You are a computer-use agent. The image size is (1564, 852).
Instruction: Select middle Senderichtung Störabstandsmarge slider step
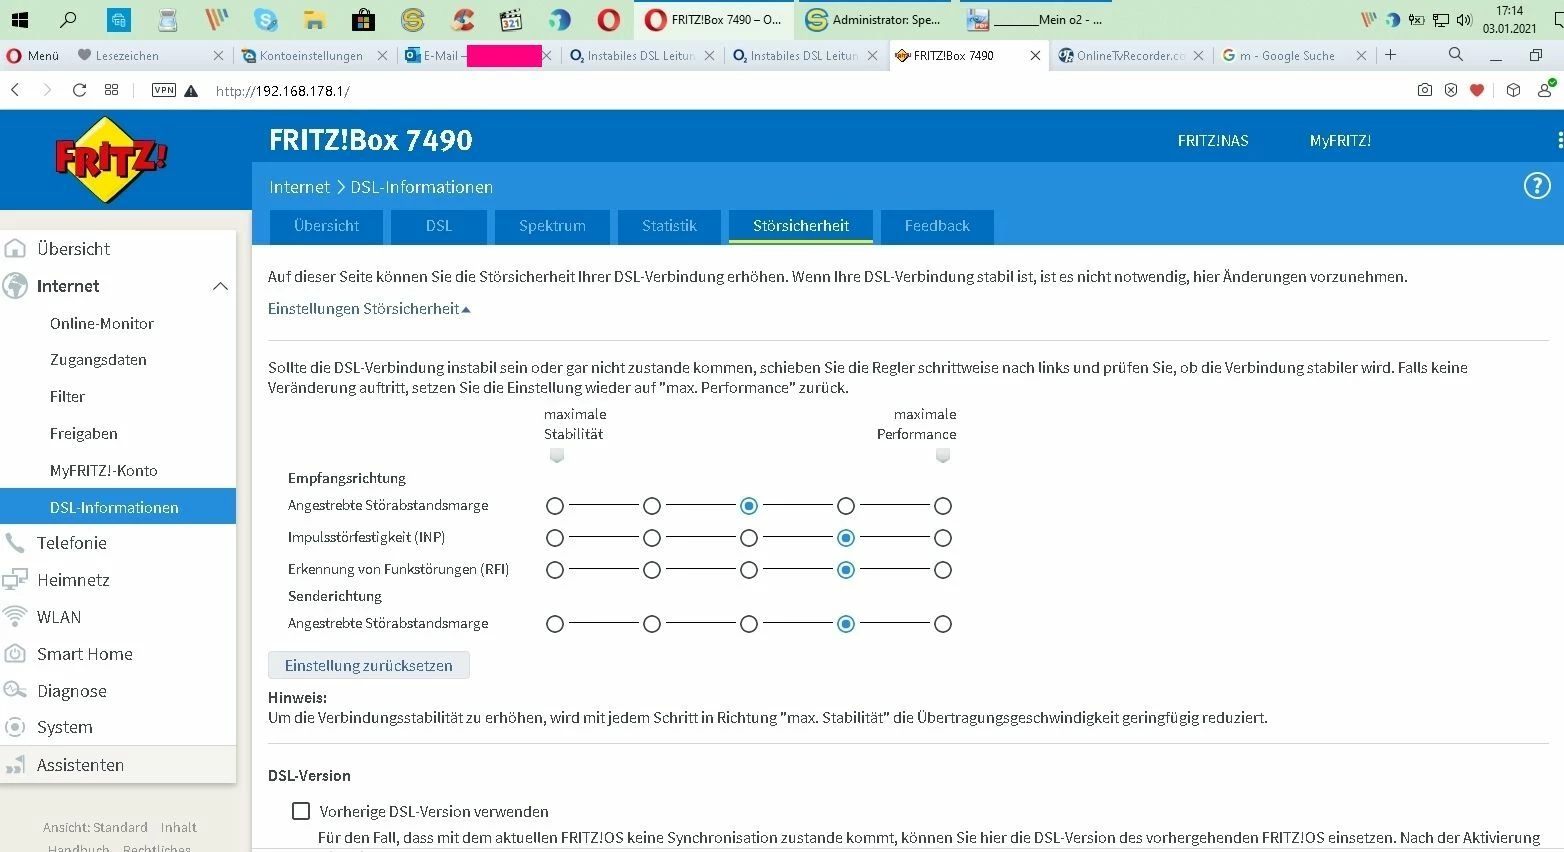(749, 624)
